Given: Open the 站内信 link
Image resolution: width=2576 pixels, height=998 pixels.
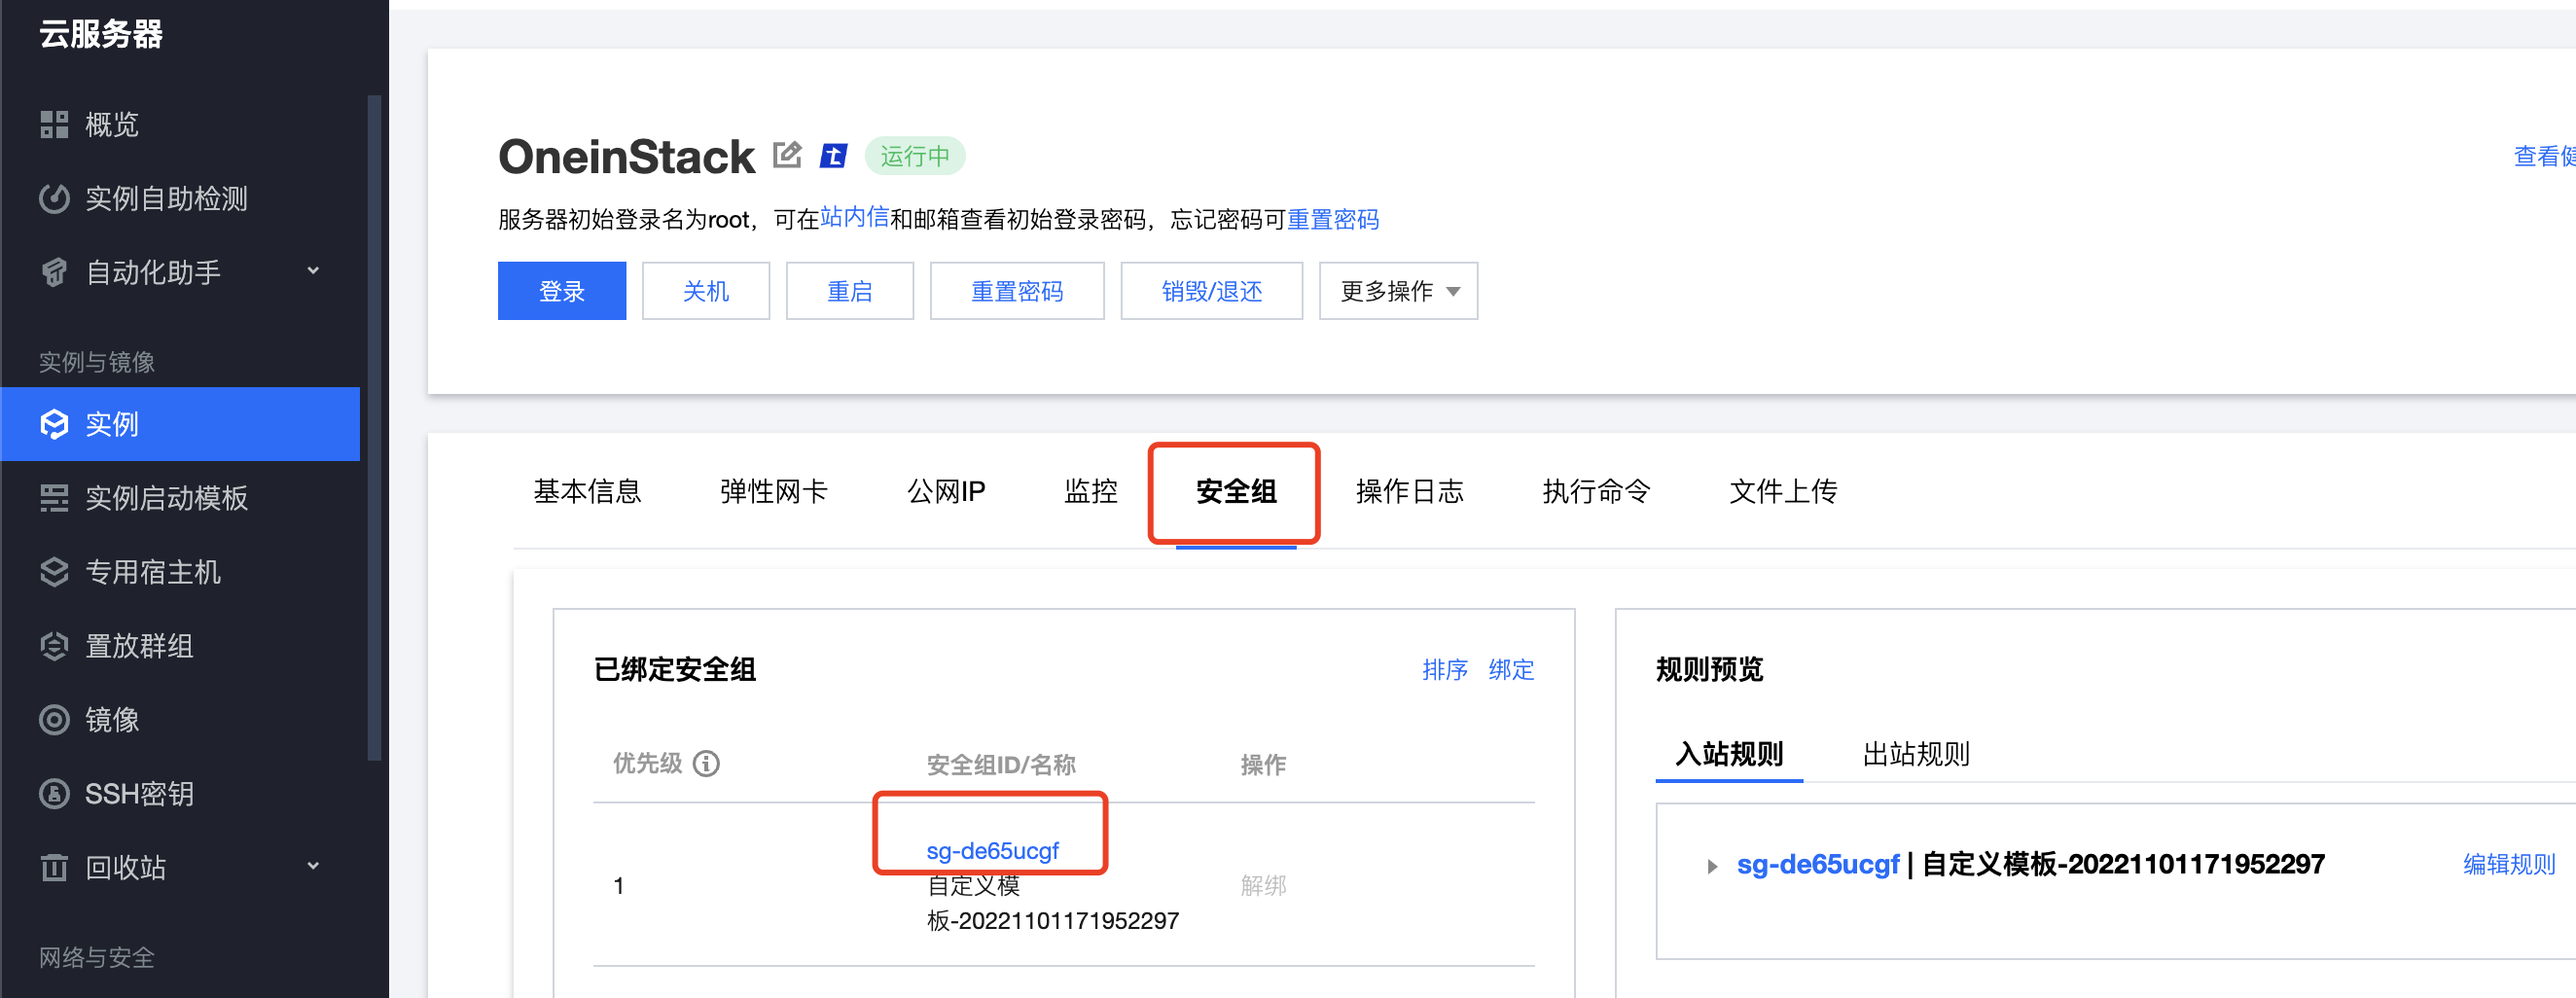Looking at the screenshot, I should (x=855, y=217).
